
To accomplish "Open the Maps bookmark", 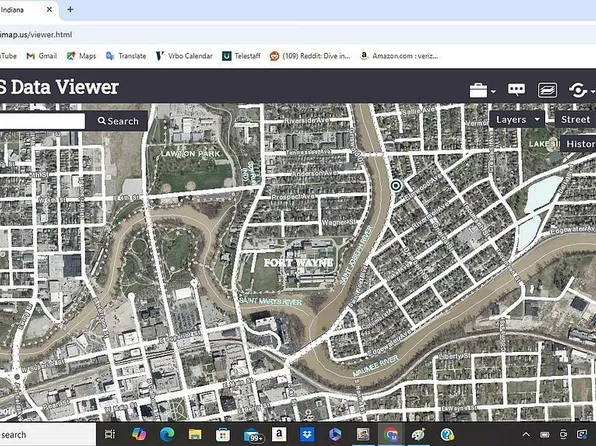I will [81, 56].
